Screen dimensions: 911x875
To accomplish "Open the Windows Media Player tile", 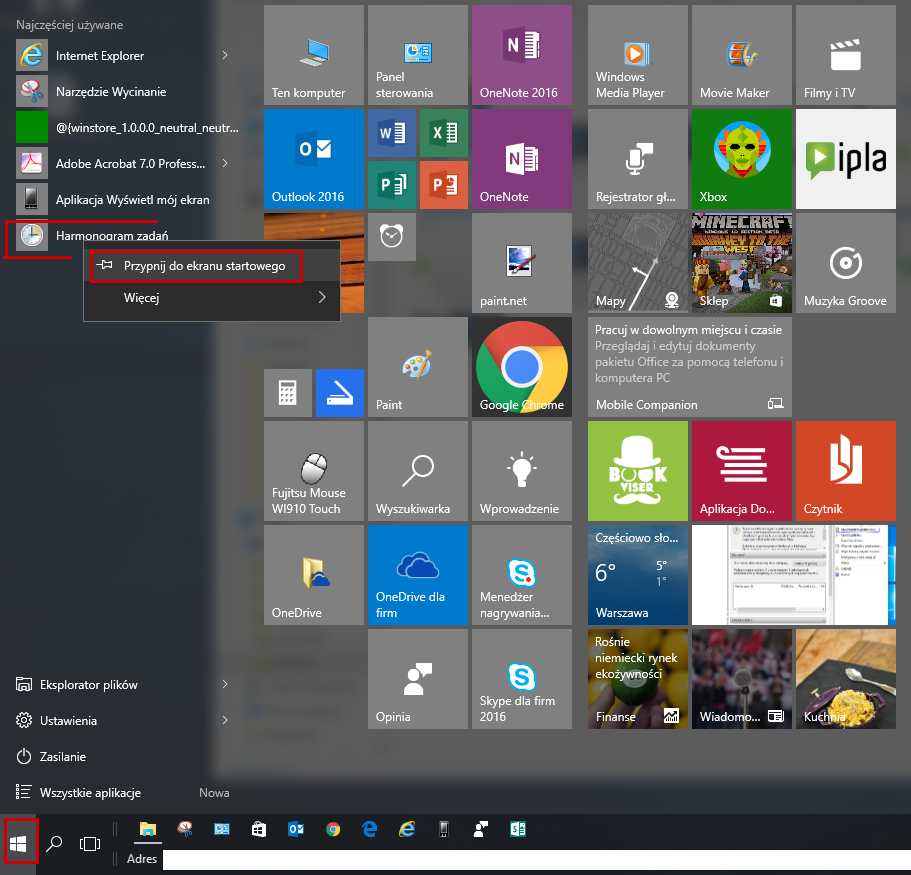I will 637,55.
